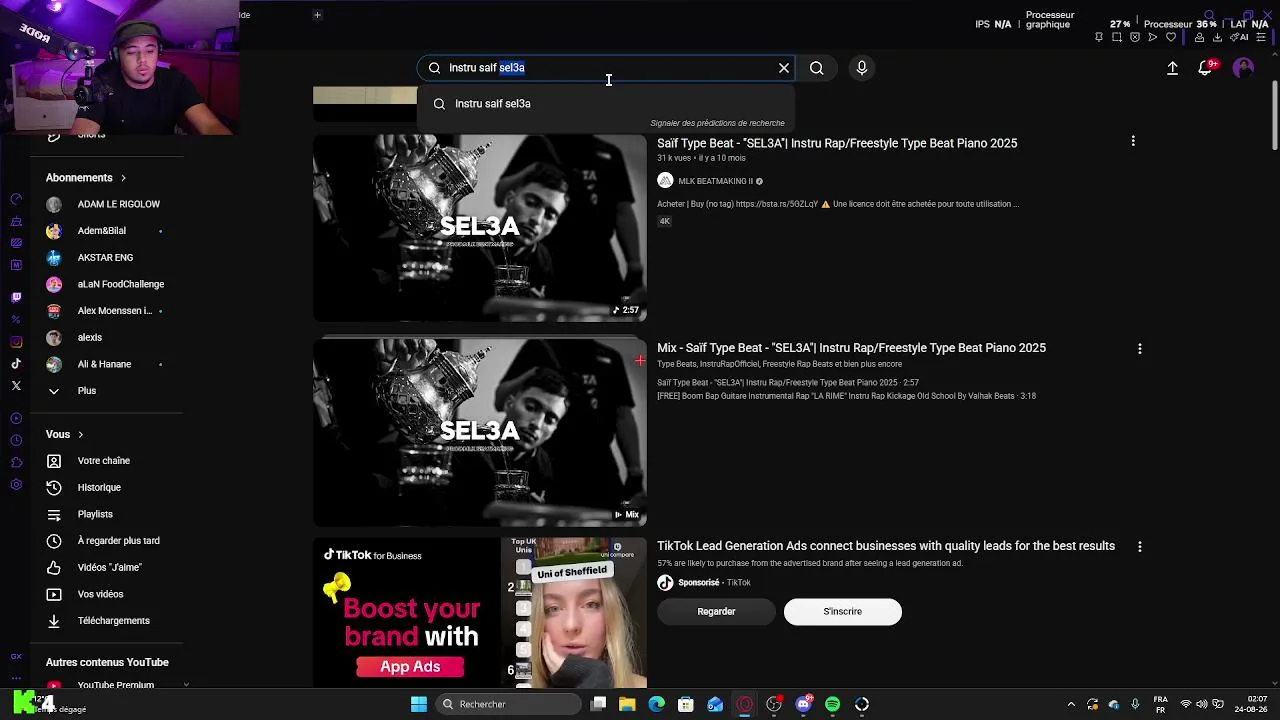Open the Adem&Bilal subscription
The height and width of the screenshot is (720, 1280).
coord(108,231)
